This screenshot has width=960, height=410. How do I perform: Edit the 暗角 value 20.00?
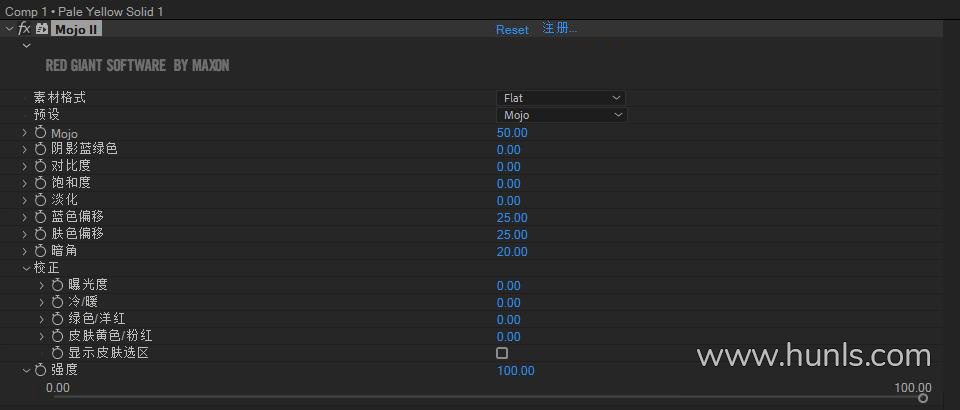point(512,252)
